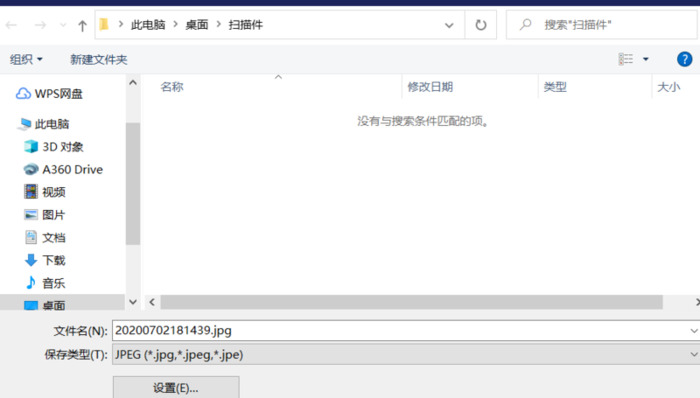Select 此电脑 in the address path
The image size is (700, 398).
[x=148, y=25]
